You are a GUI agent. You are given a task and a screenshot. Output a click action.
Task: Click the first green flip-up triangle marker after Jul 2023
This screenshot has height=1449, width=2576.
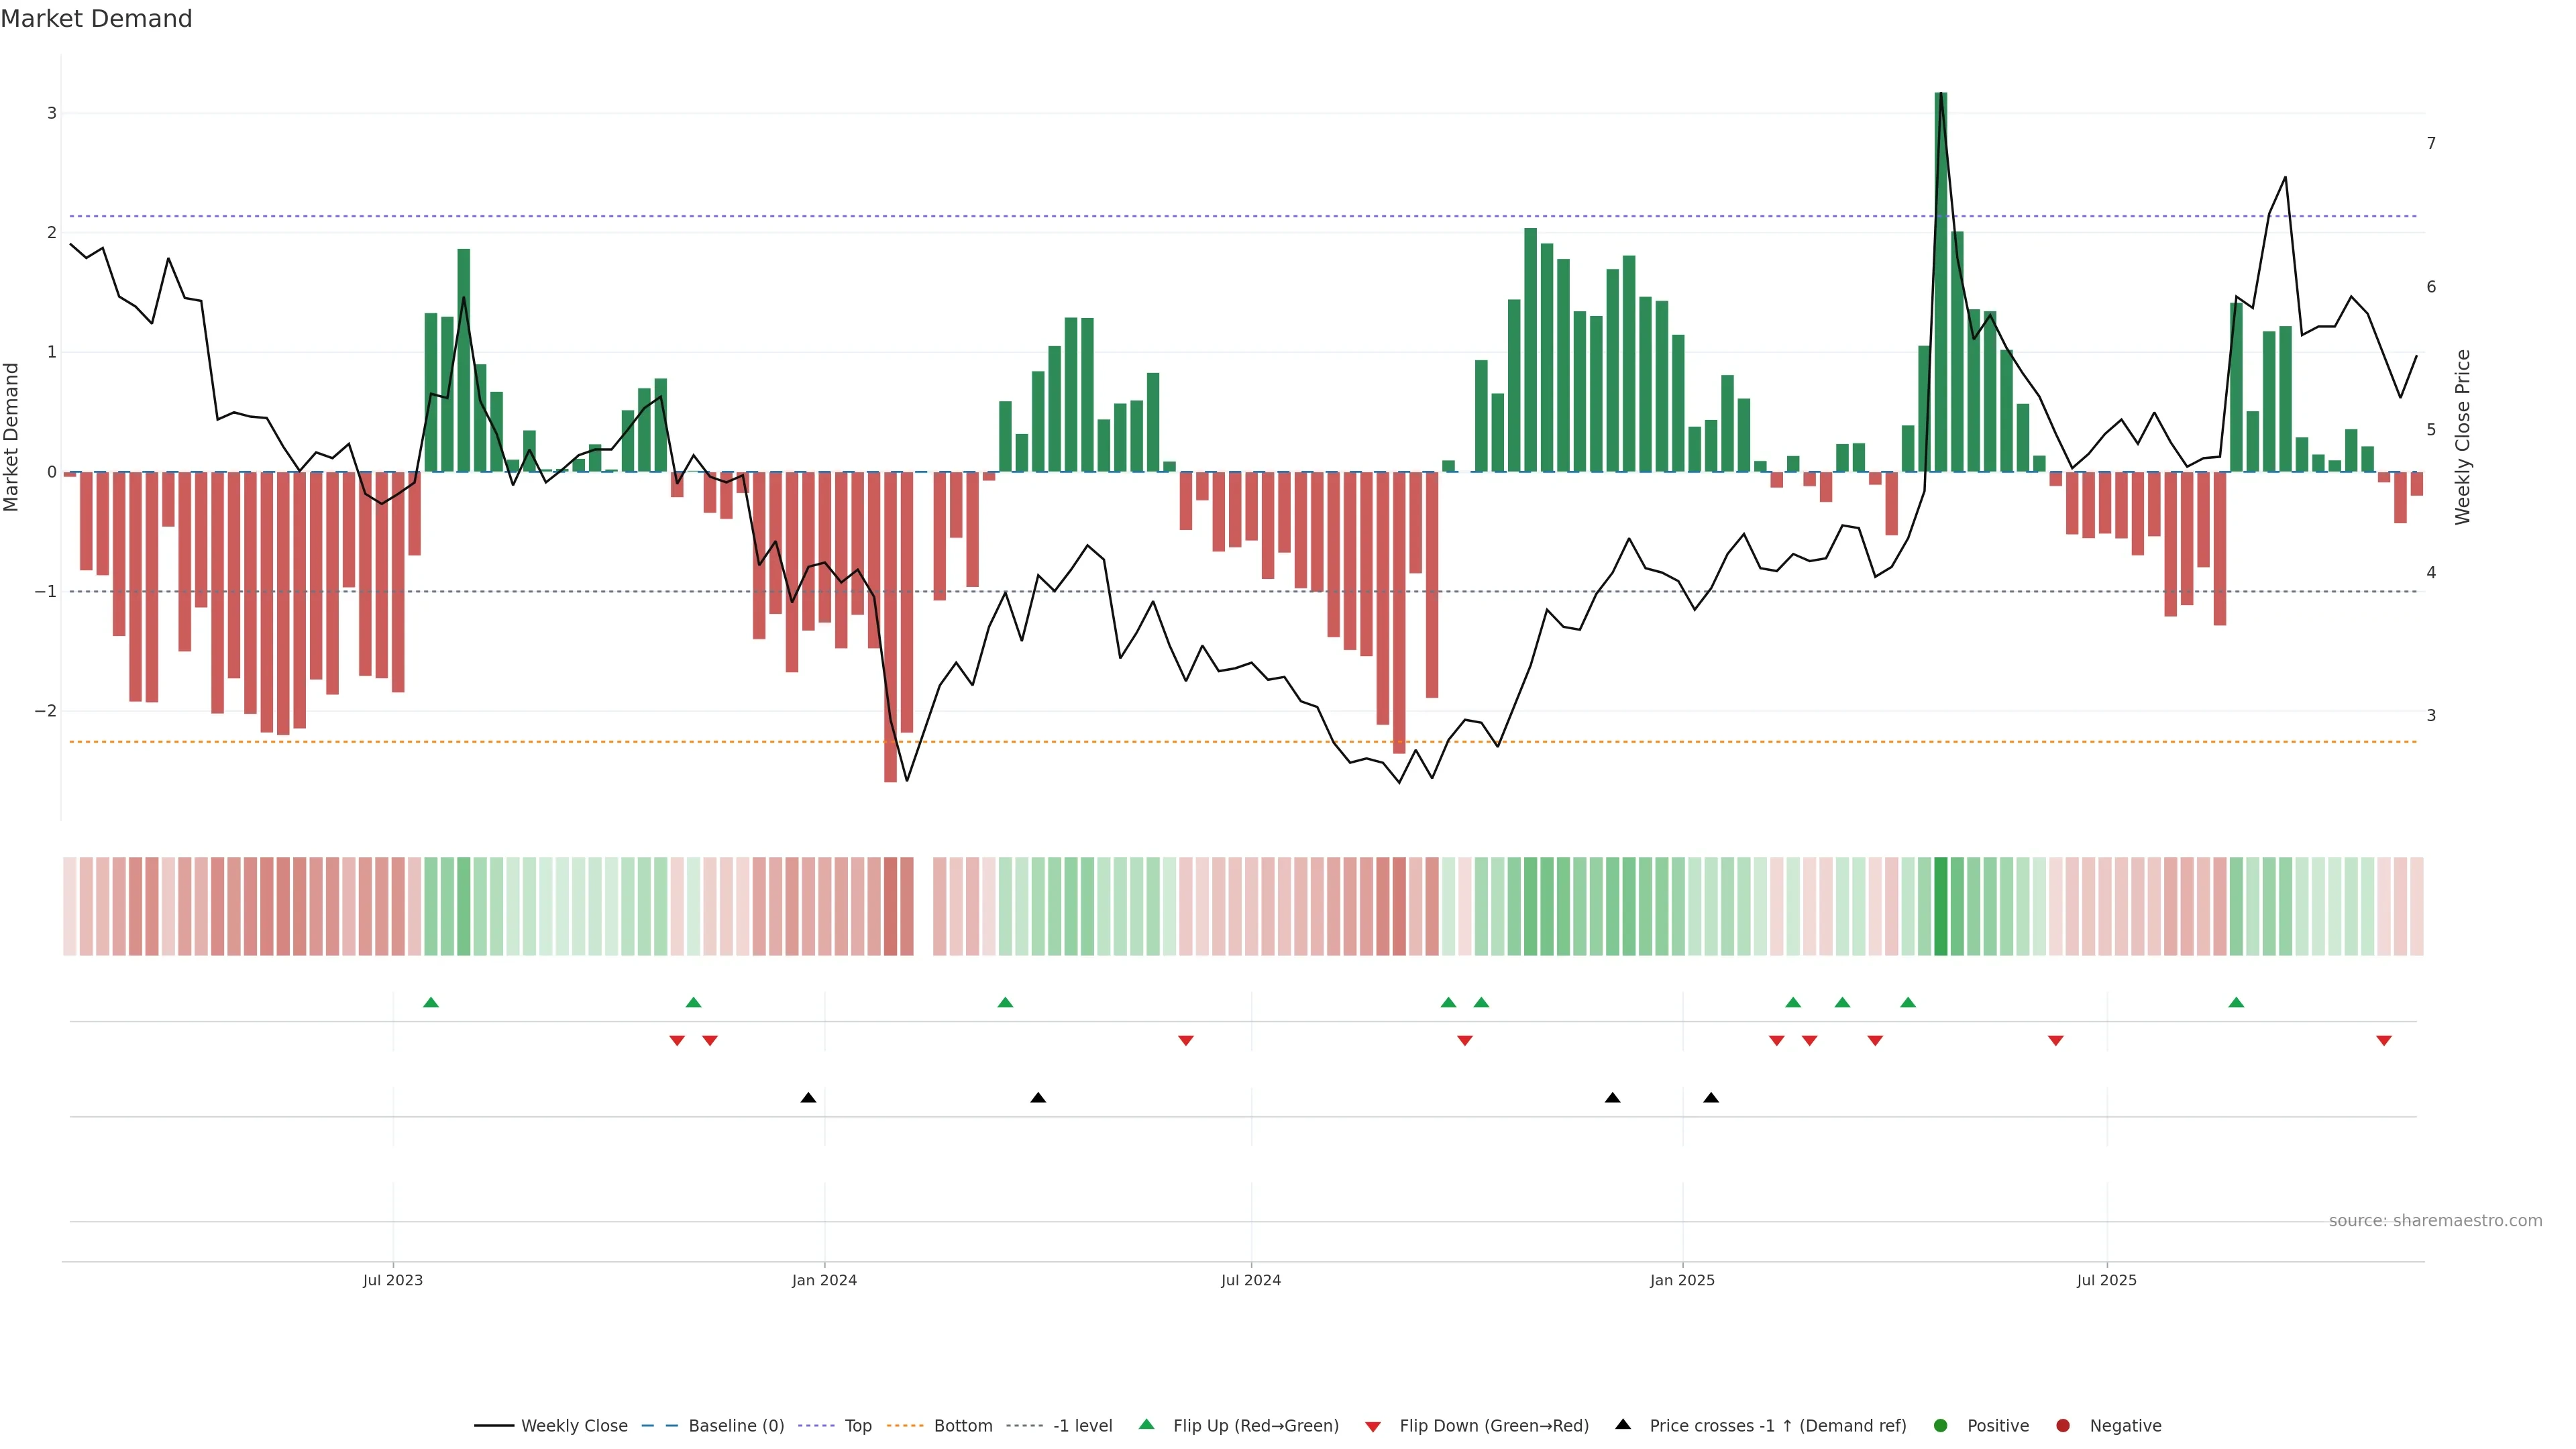431,1002
